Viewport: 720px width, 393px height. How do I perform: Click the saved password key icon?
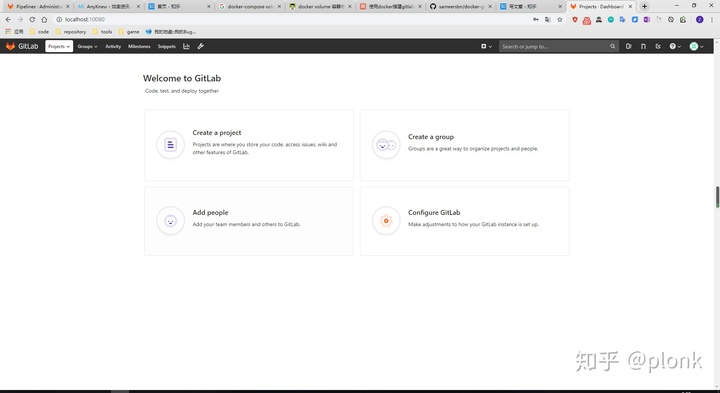pos(536,19)
